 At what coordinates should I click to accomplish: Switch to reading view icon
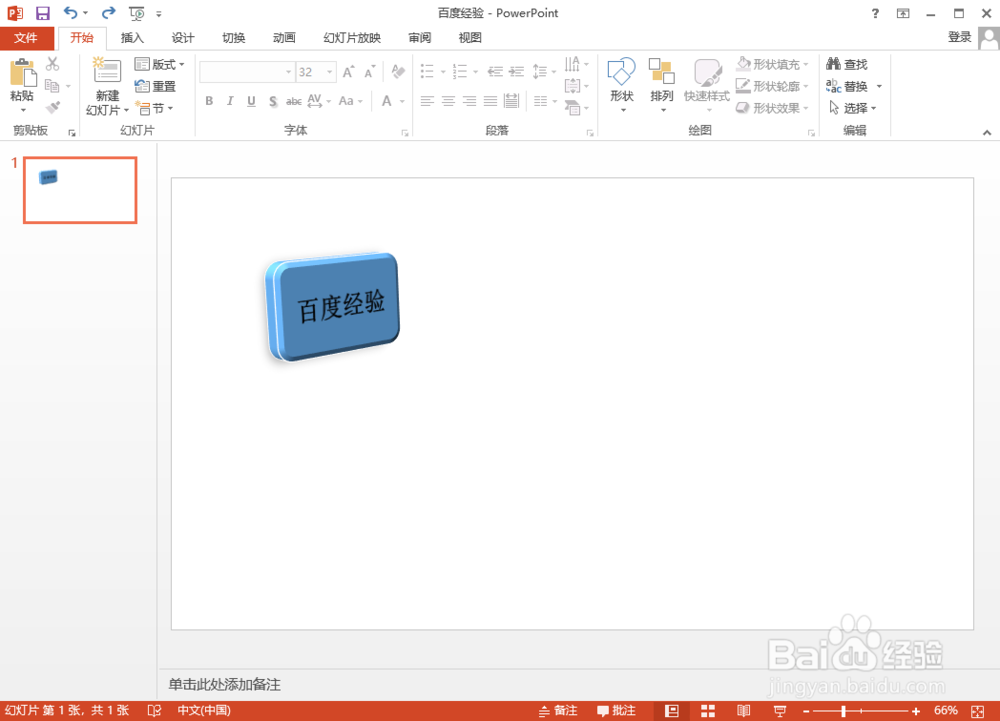tap(744, 711)
